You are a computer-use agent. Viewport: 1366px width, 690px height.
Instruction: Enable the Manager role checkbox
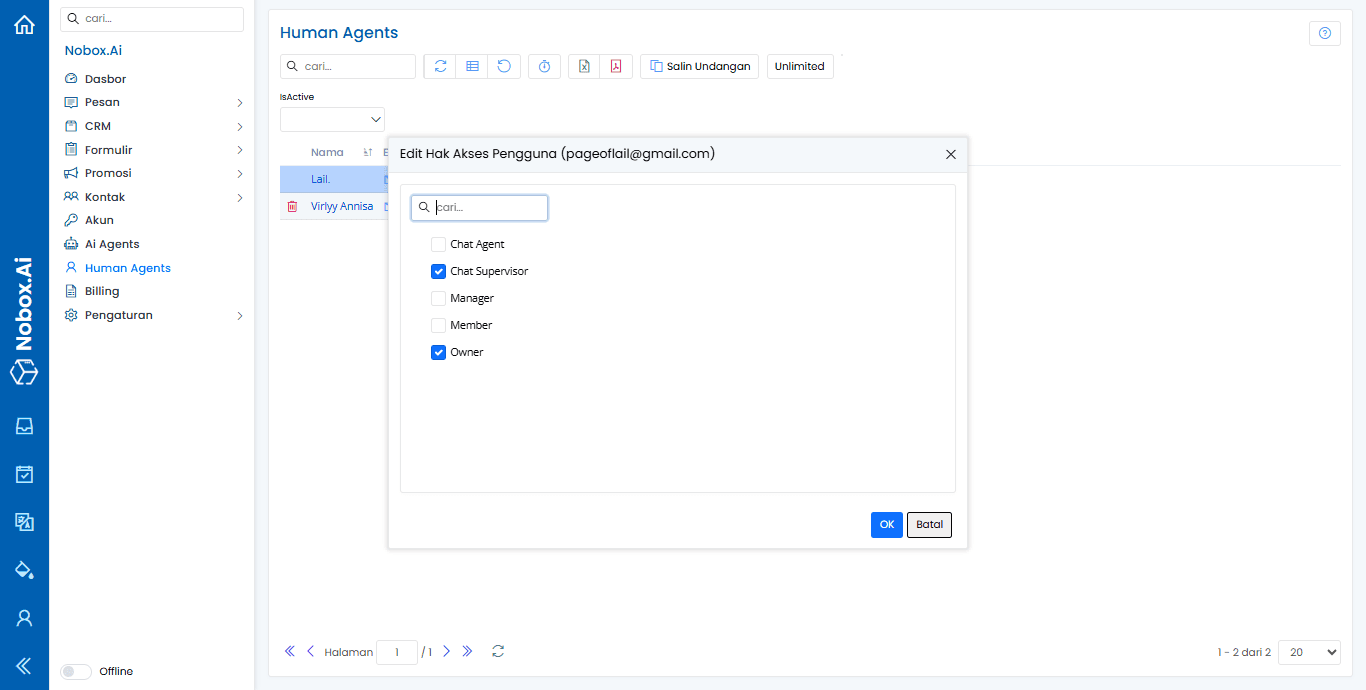click(438, 298)
